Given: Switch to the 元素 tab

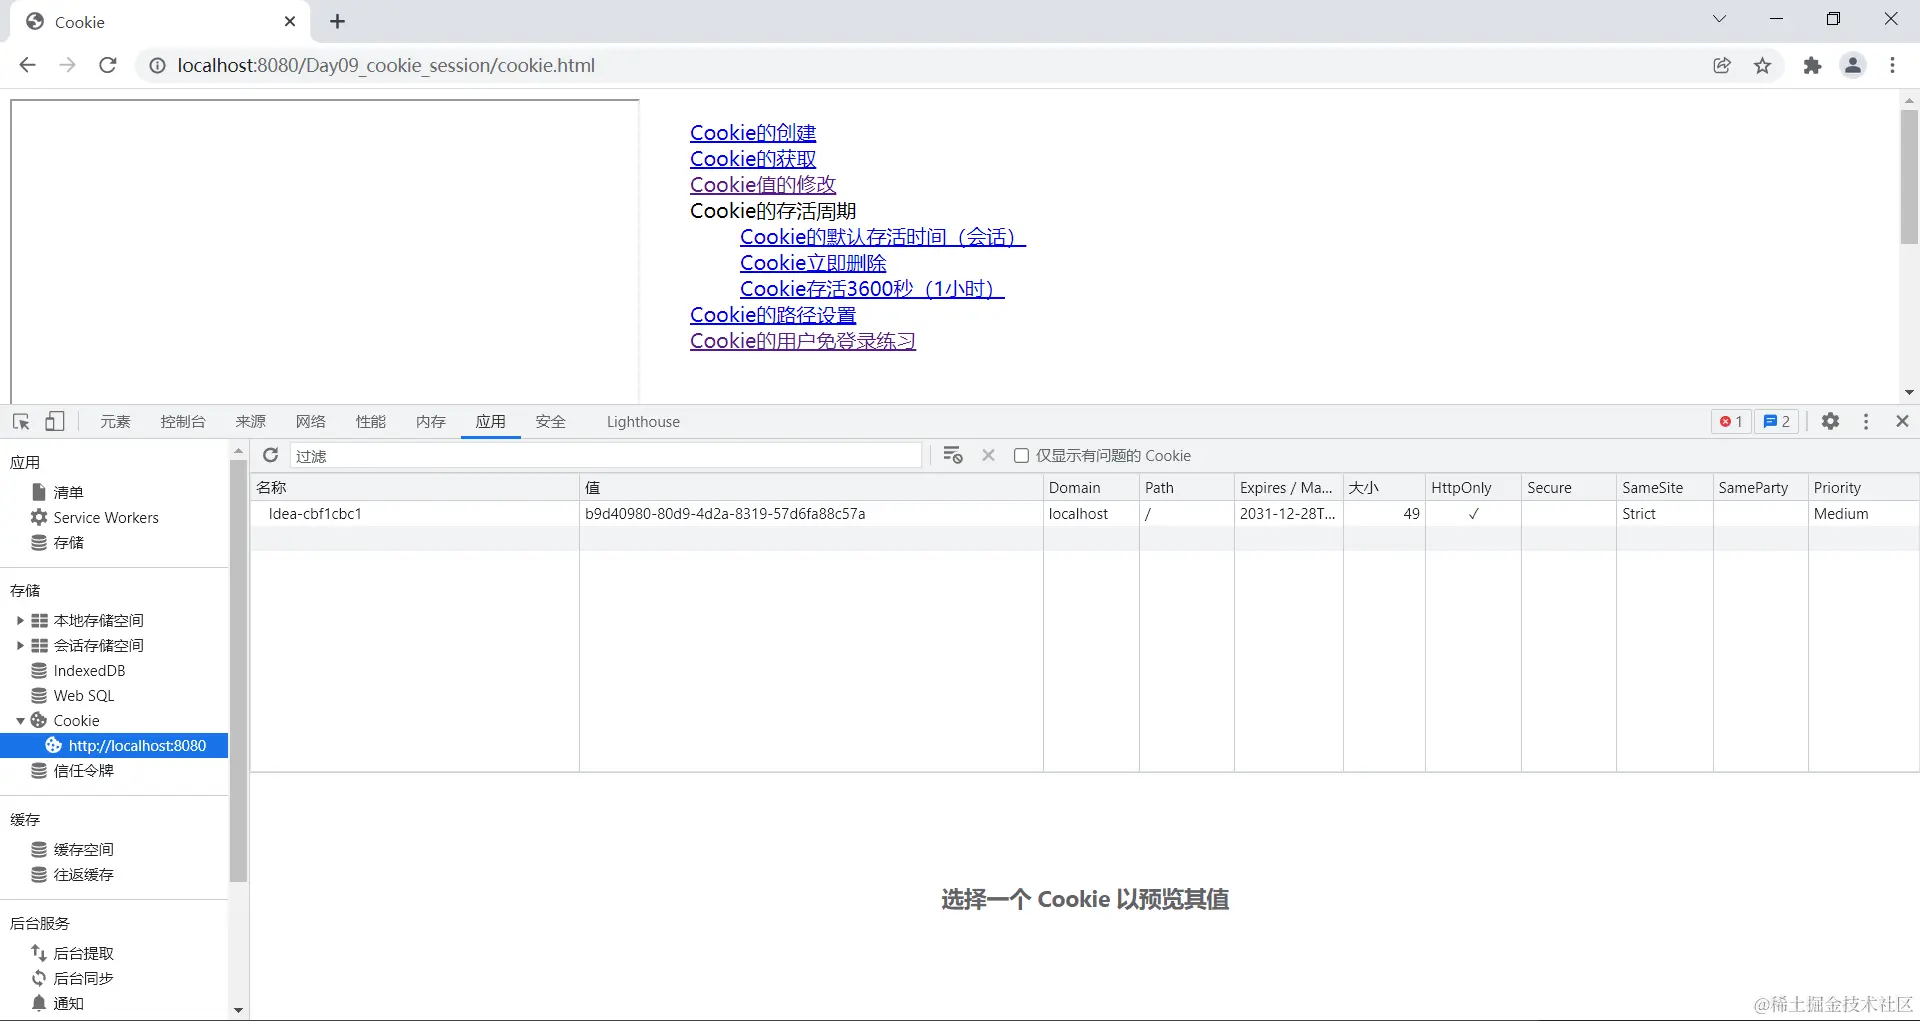Looking at the screenshot, I should click(115, 422).
